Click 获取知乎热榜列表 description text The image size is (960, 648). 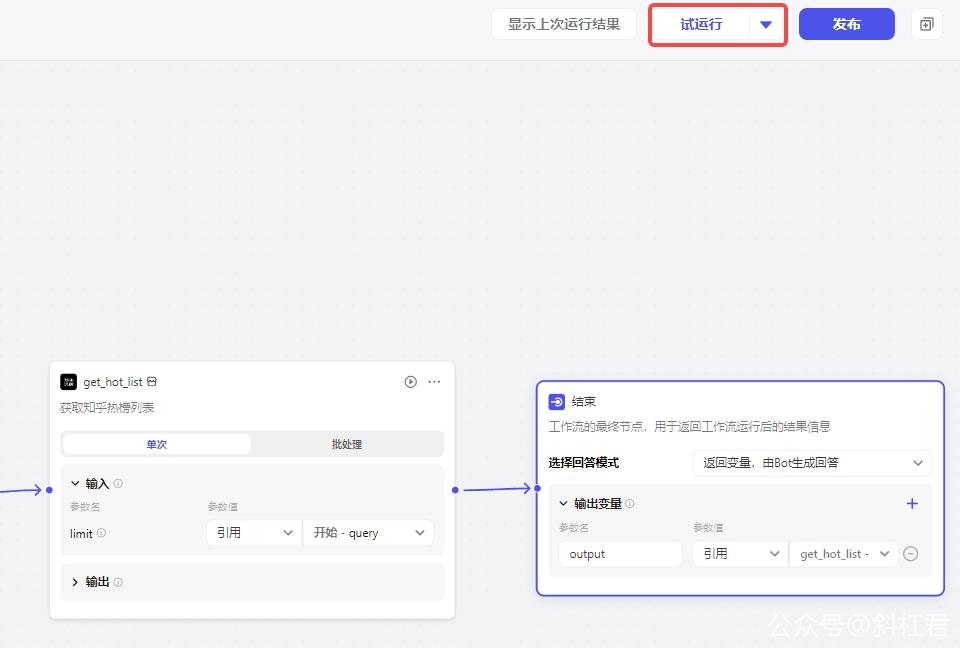pyautogui.click(x=107, y=408)
